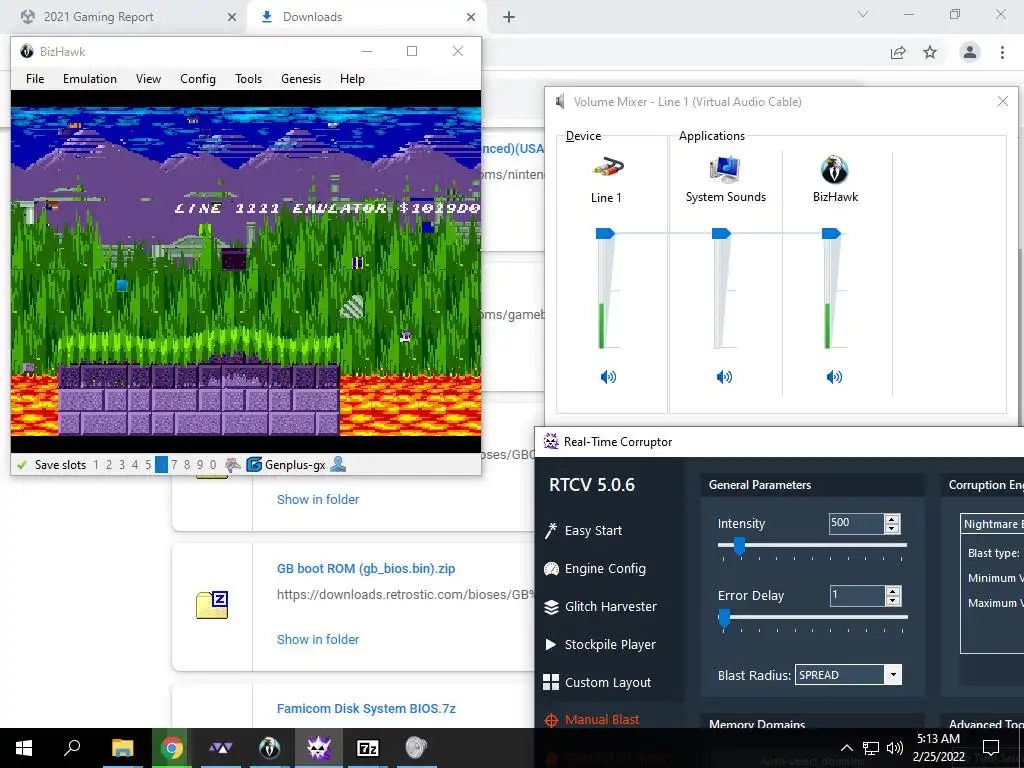1024x768 pixels.
Task: Open Windows taskbar search
Action: 72,748
